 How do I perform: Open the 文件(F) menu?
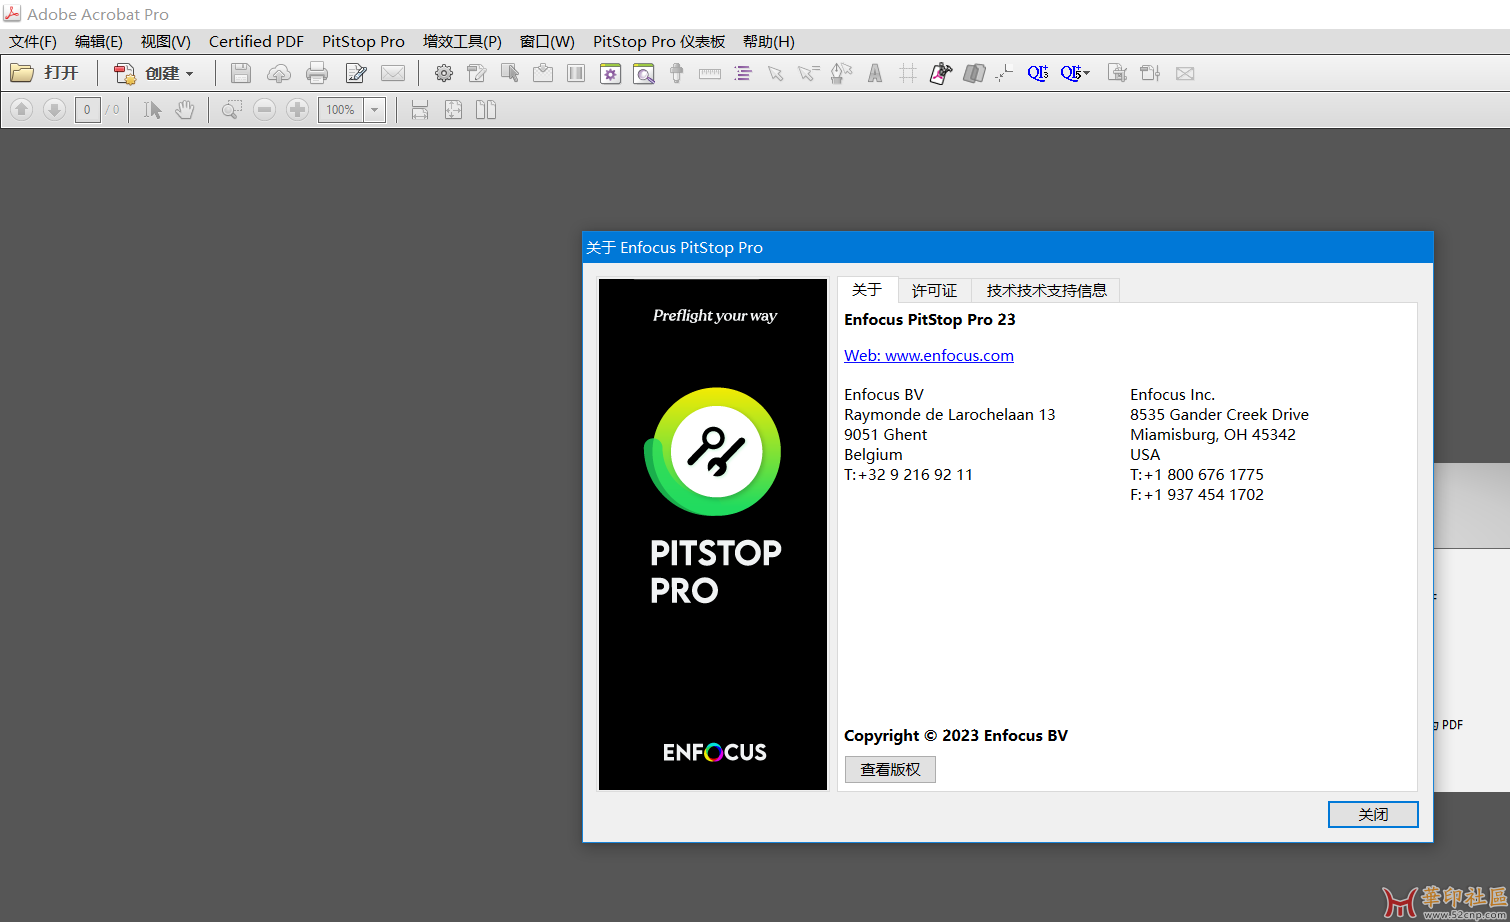click(33, 41)
